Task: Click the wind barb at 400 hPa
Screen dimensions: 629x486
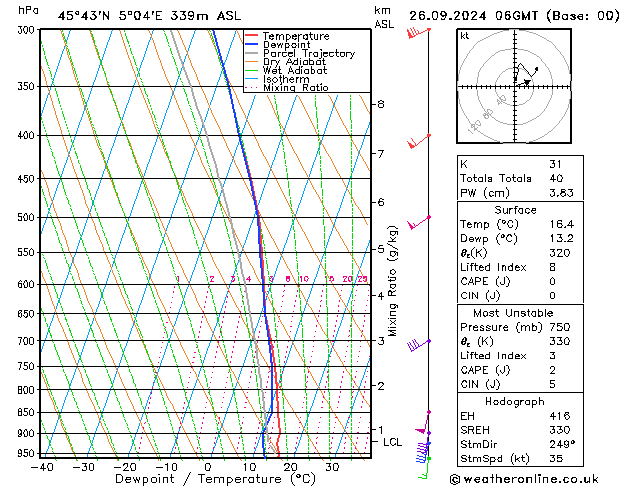Action: [418, 141]
